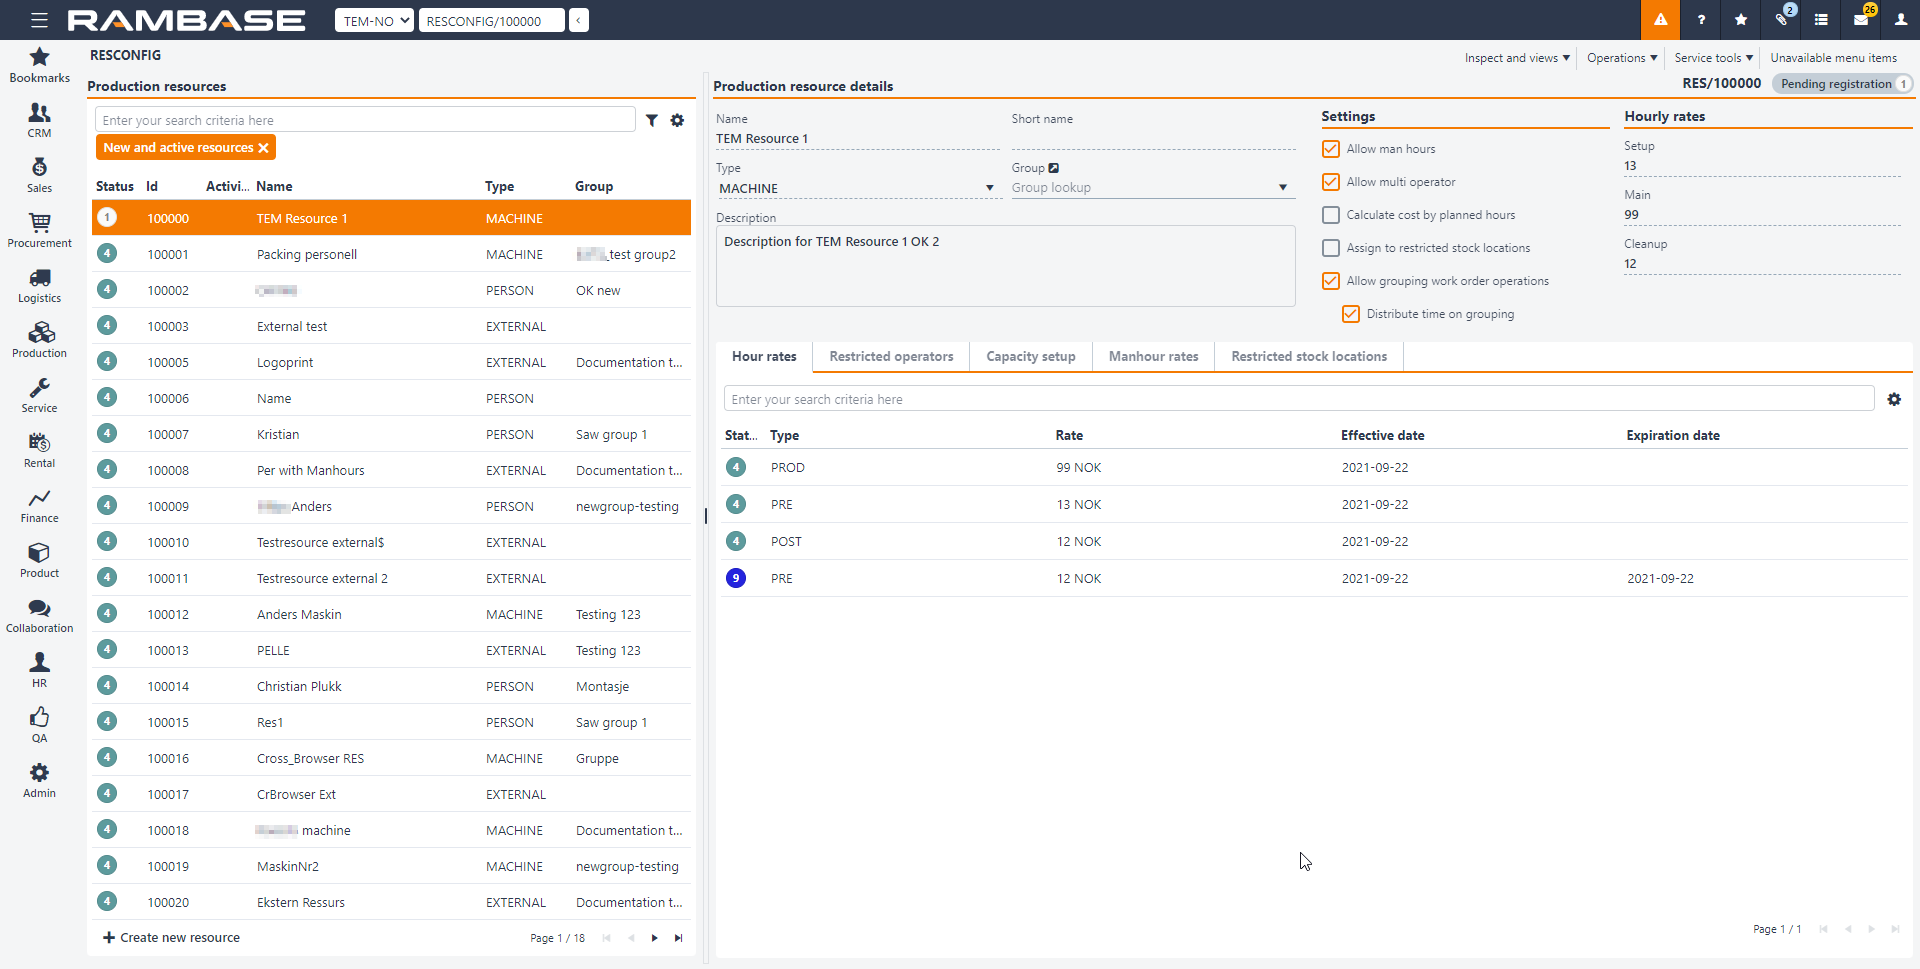Expand the TEM-NO company selector
1920x969 pixels.
[x=374, y=21]
